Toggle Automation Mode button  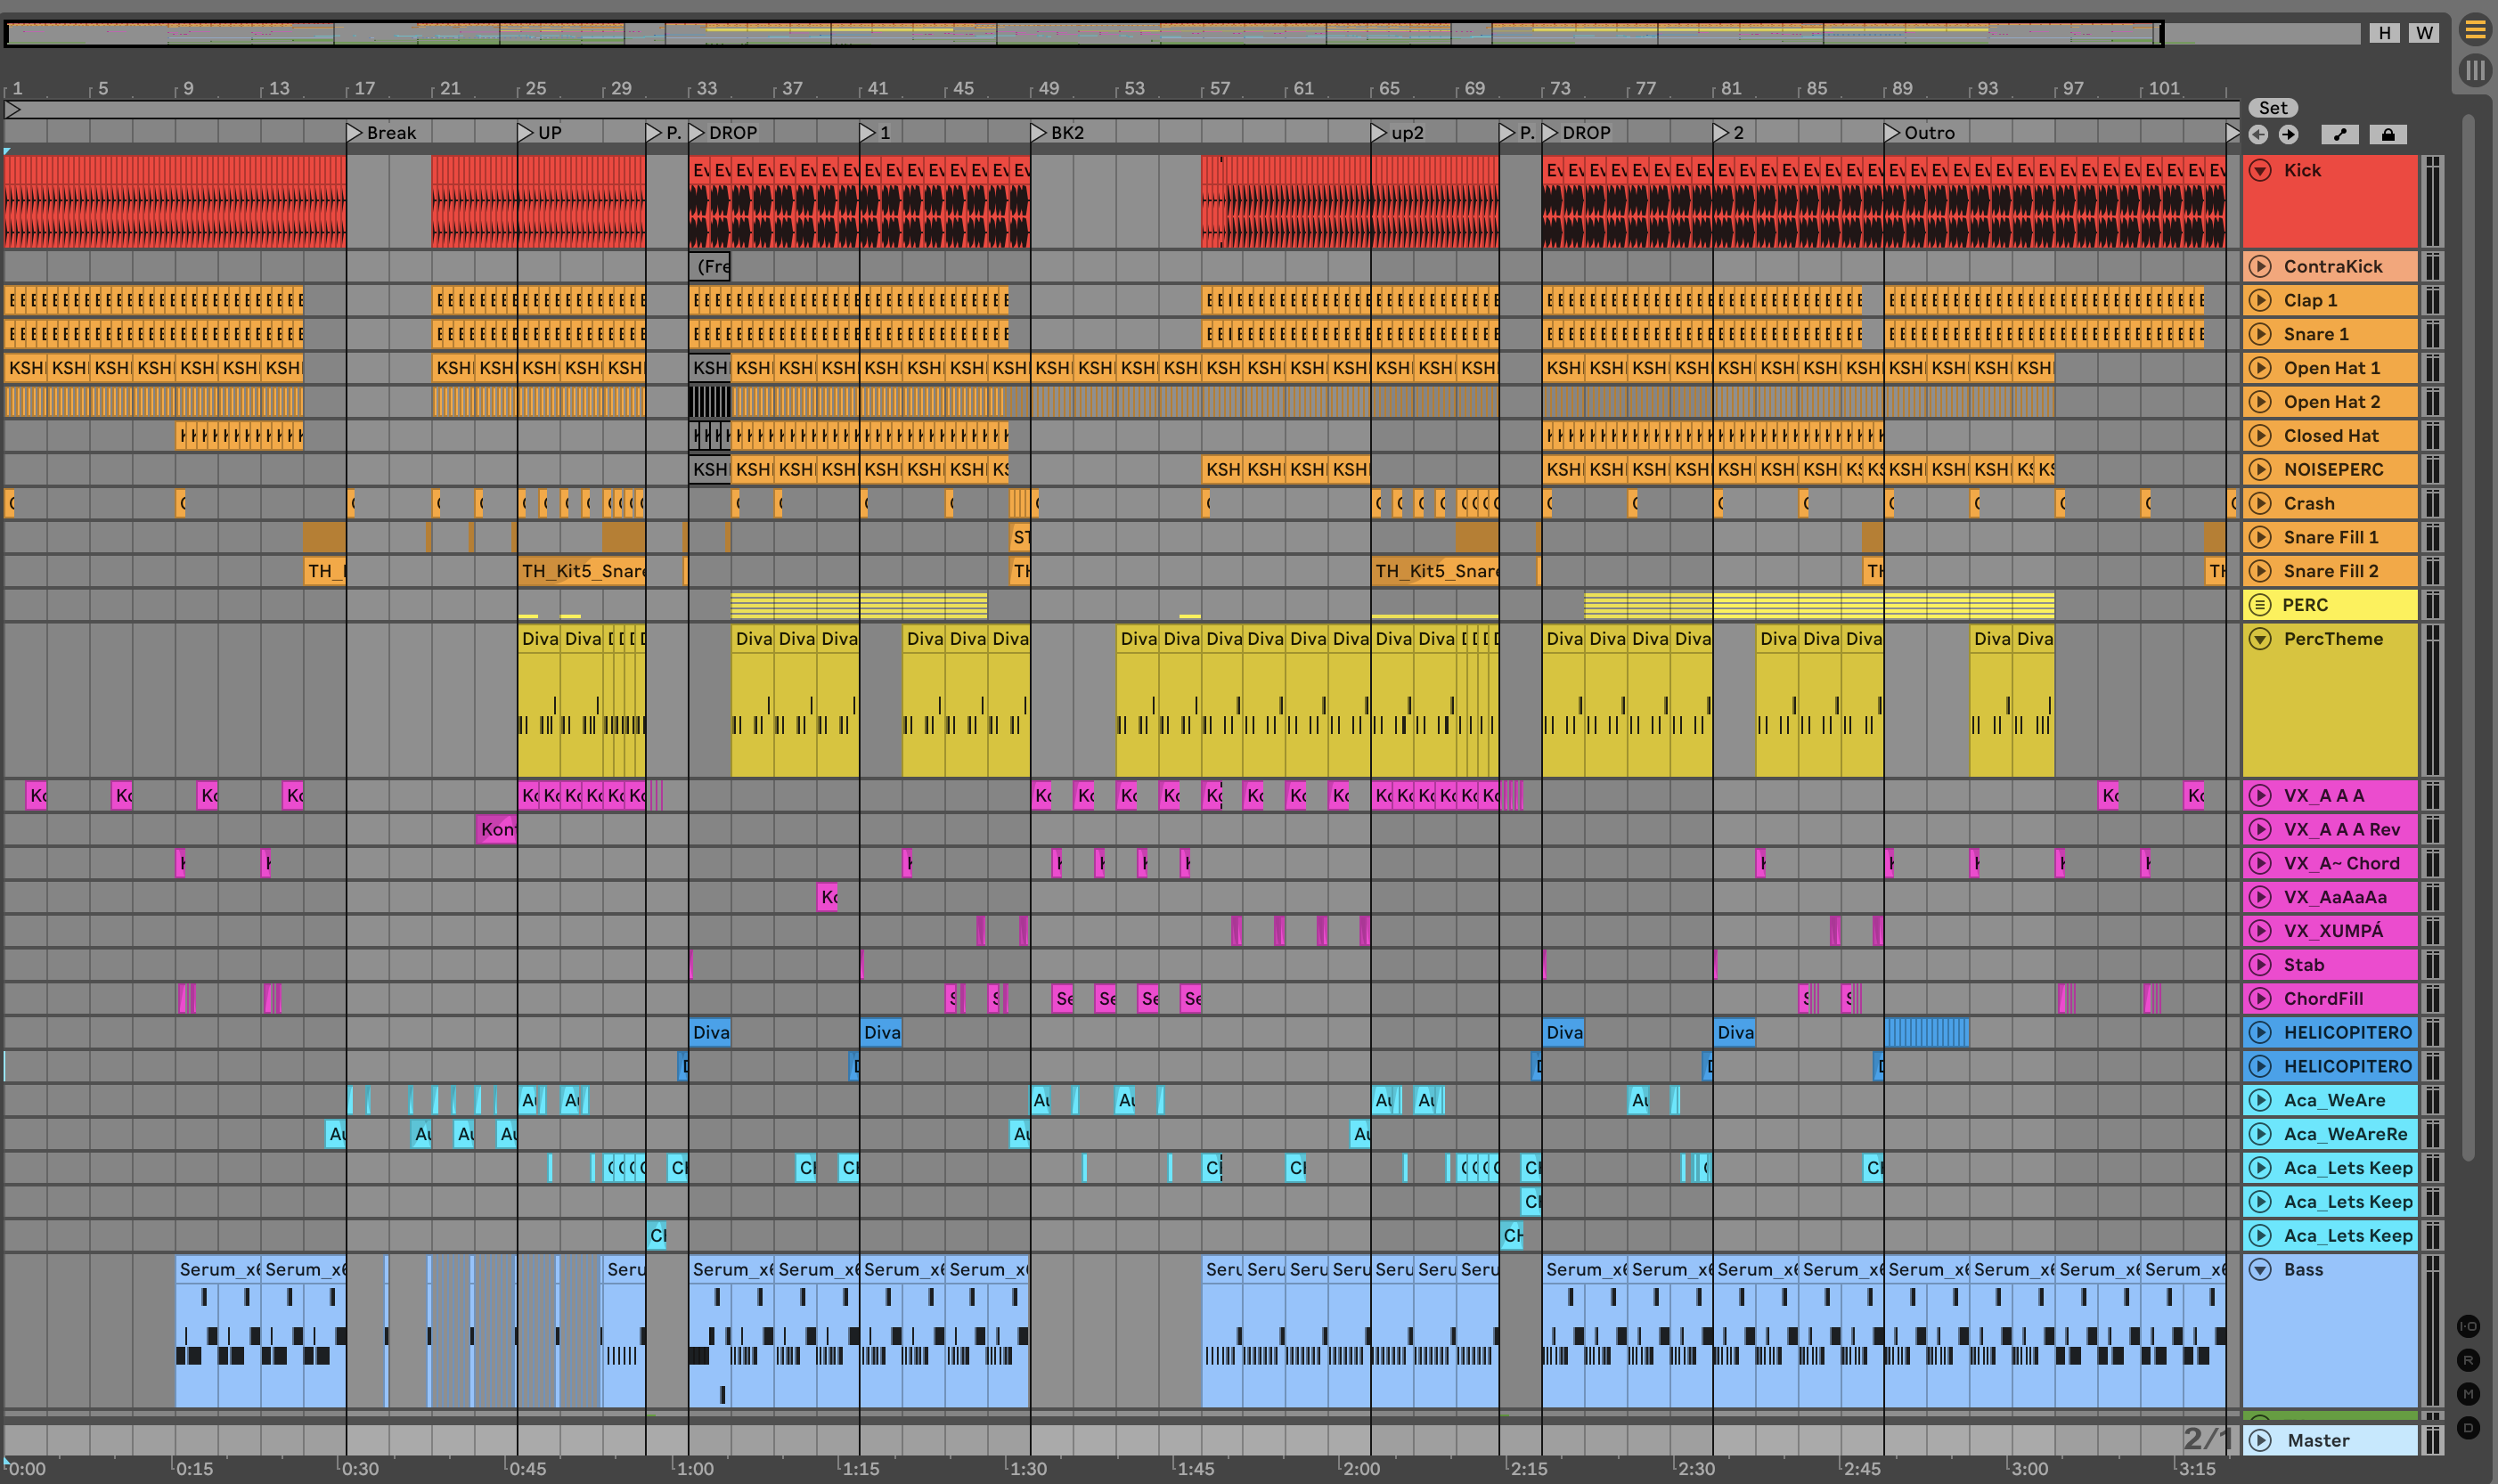(2340, 135)
